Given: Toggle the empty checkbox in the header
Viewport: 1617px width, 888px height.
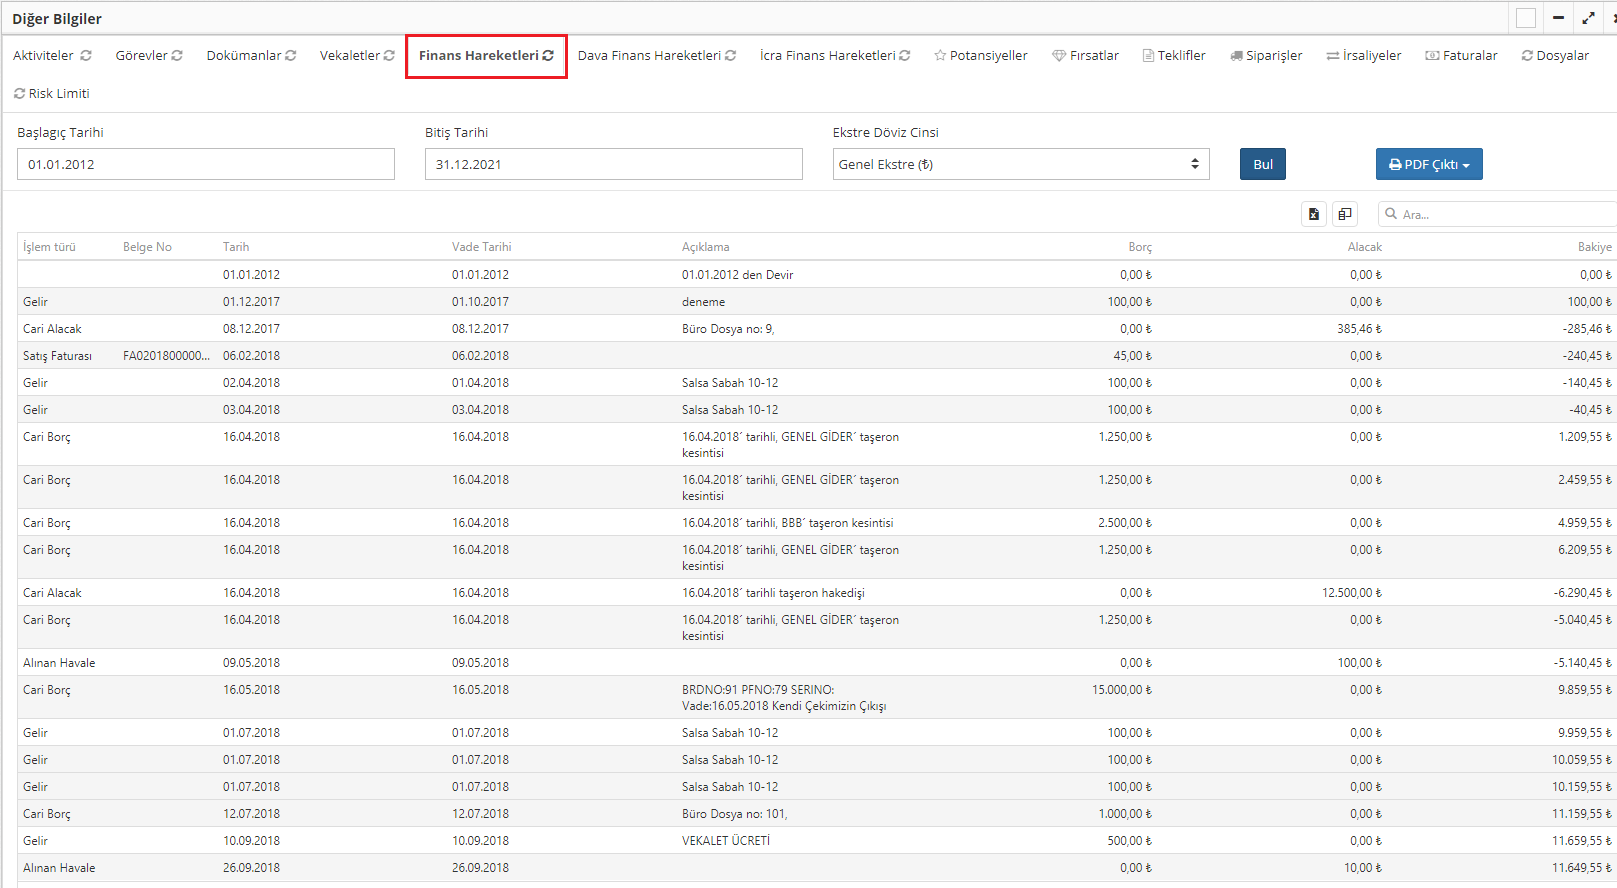Looking at the screenshot, I should click(1526, 18).
